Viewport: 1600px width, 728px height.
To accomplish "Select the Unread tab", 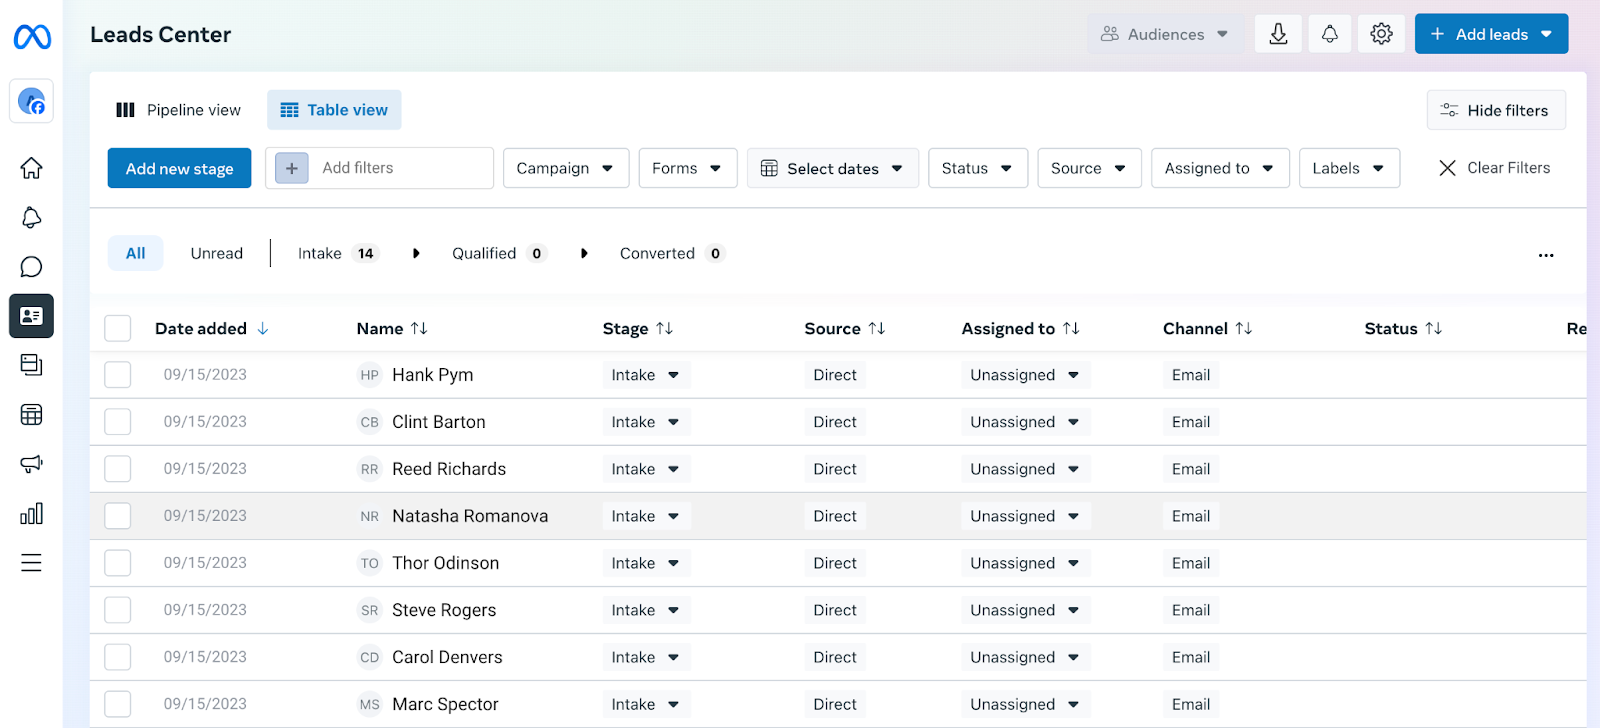I will coord(217,253).
